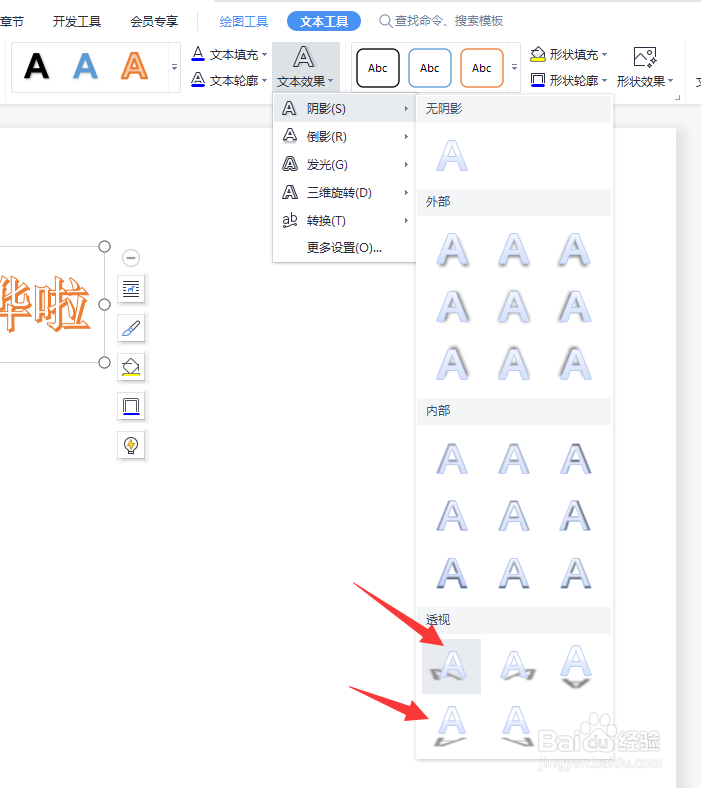
Task: Open the 三维旋转(D) submenu
Action: (x=345, y=192)
